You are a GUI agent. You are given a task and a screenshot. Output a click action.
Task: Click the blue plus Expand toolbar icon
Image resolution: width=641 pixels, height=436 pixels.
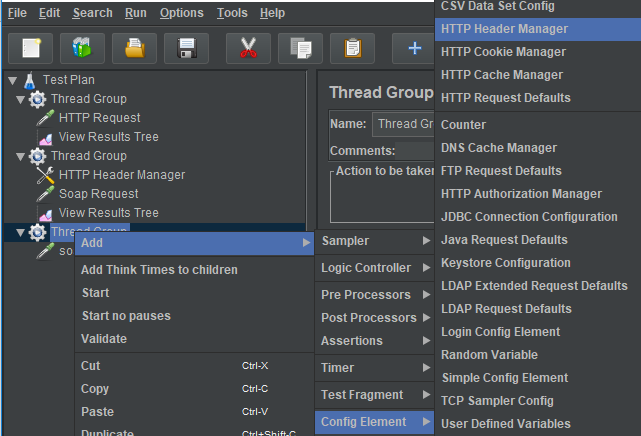414,48
